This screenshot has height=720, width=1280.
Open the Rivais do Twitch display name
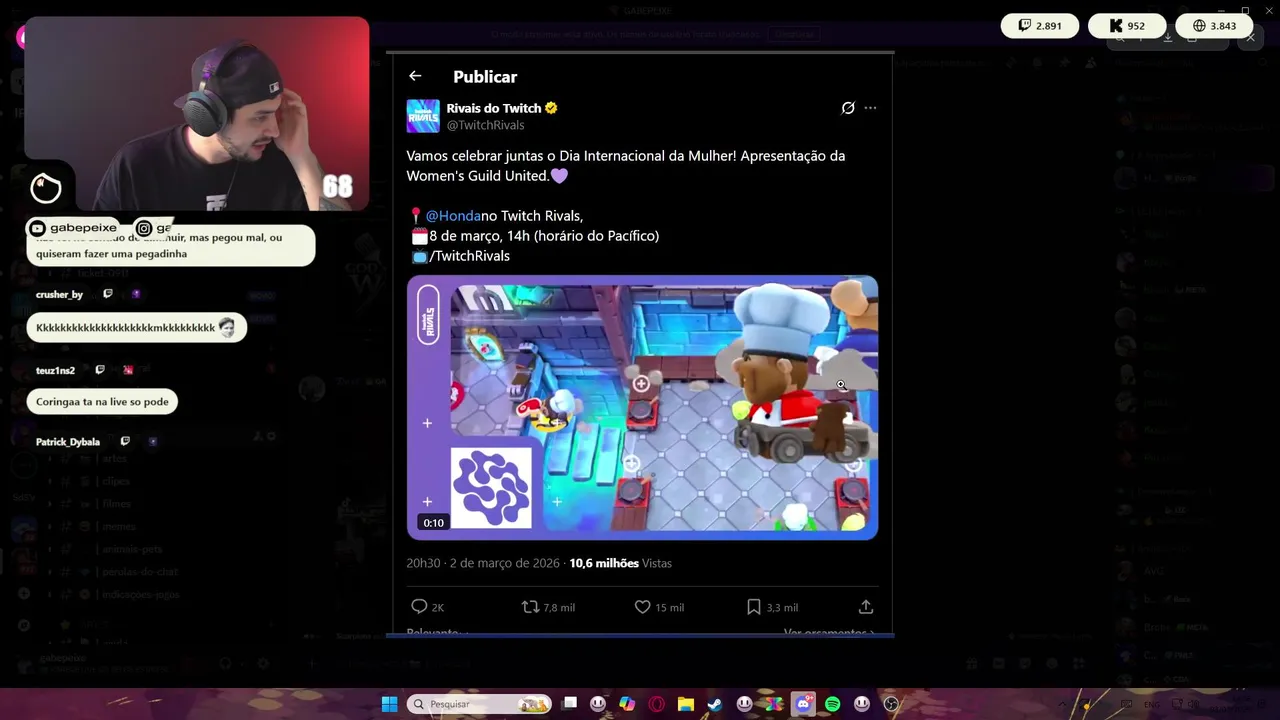coord(494,108)
